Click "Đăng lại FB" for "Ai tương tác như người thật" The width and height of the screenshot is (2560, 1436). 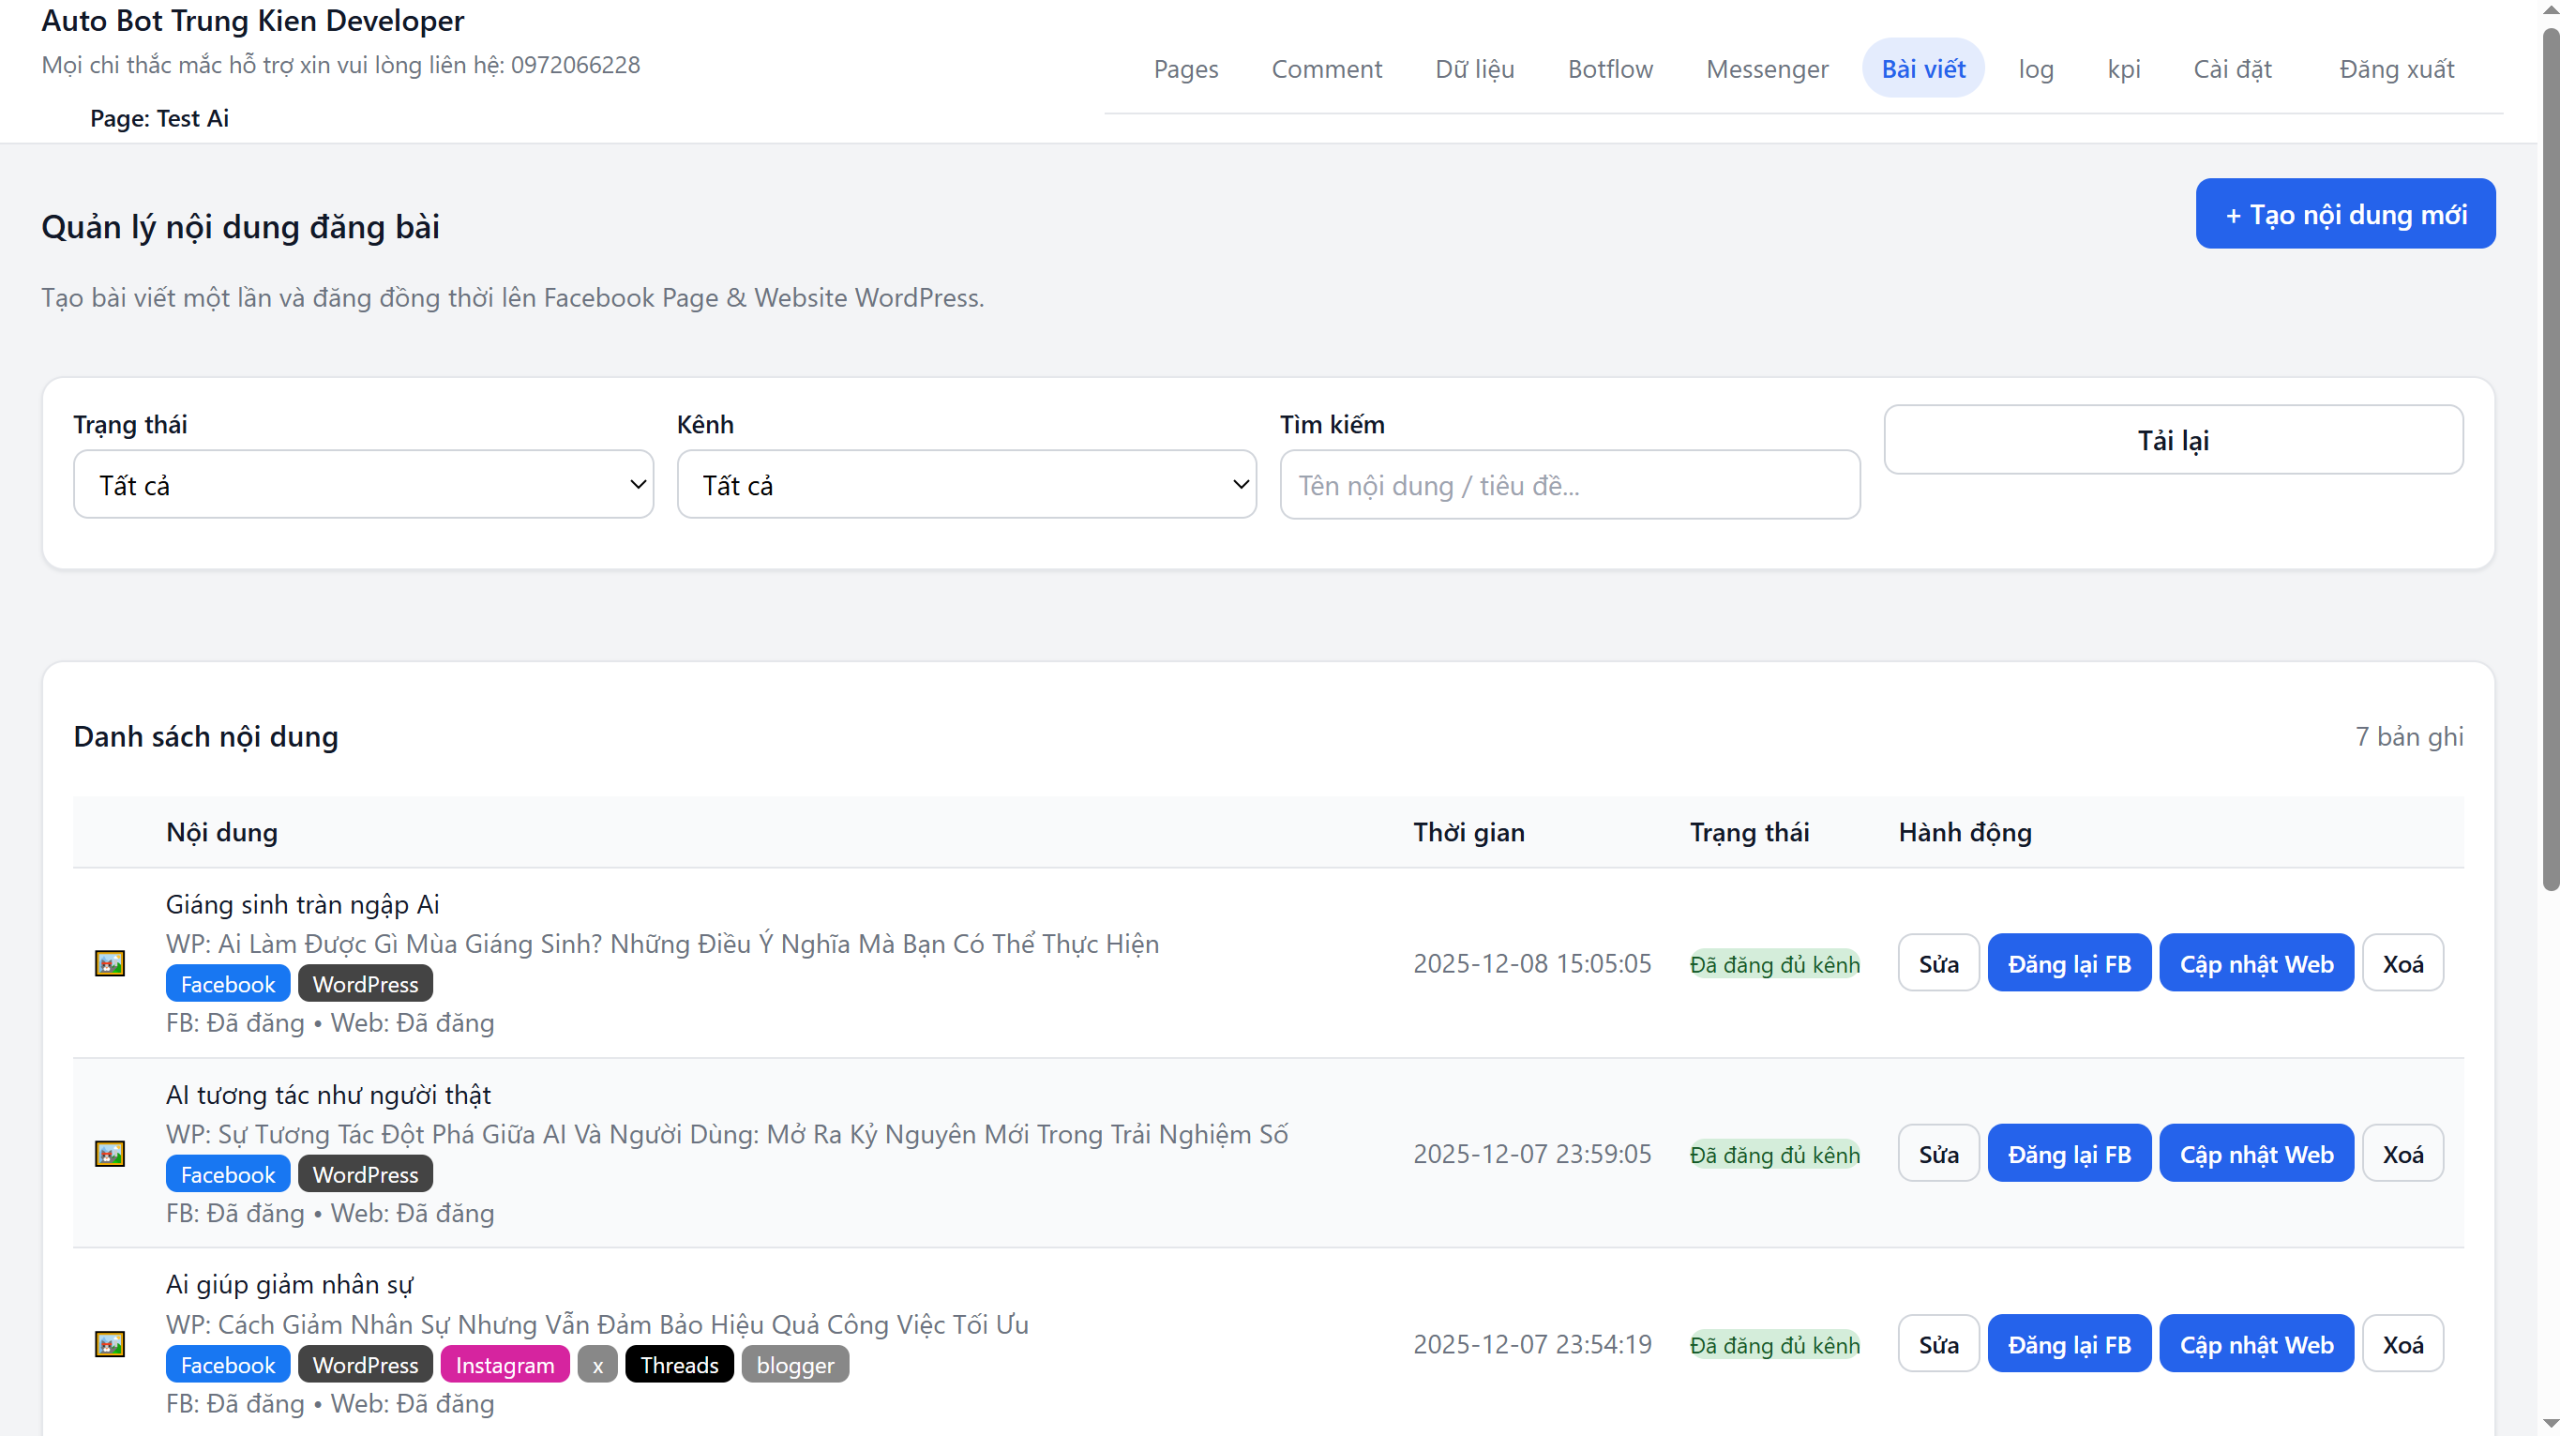(2068, 1152)
